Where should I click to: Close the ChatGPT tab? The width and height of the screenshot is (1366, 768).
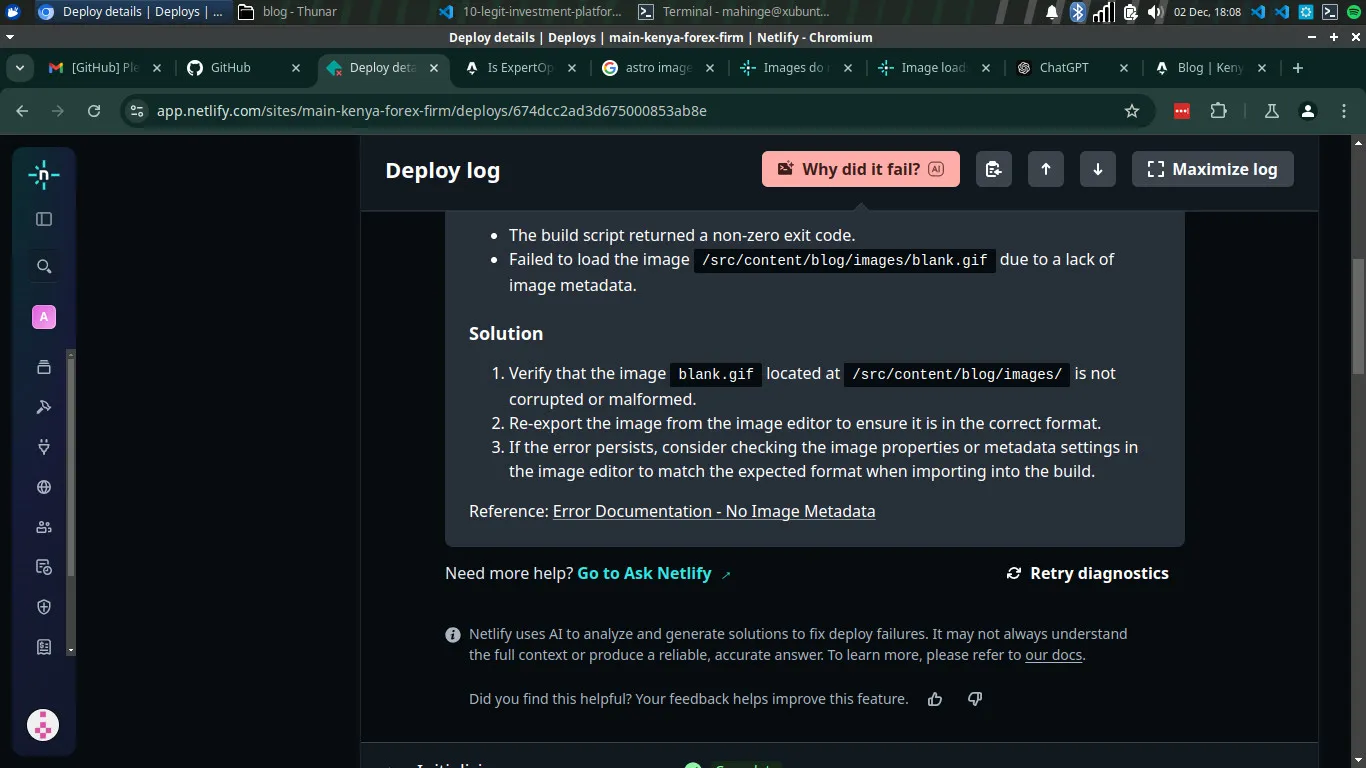(1124, 68)
